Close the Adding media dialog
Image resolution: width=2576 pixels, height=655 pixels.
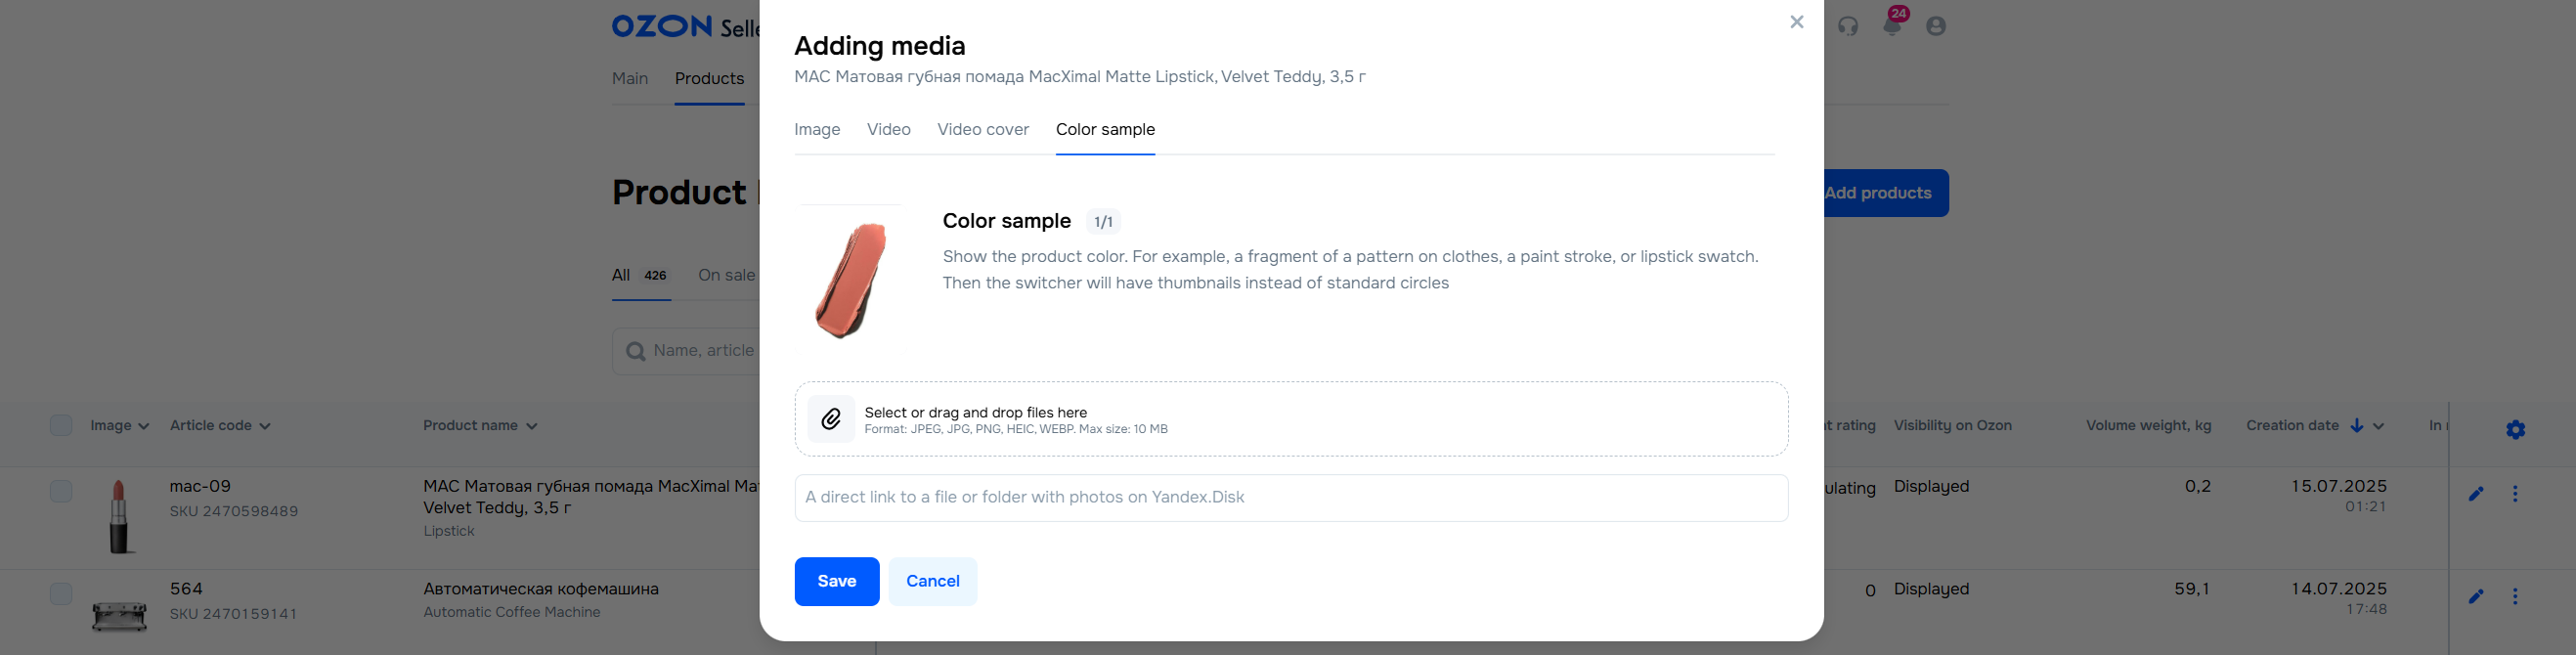(1796, 22)
